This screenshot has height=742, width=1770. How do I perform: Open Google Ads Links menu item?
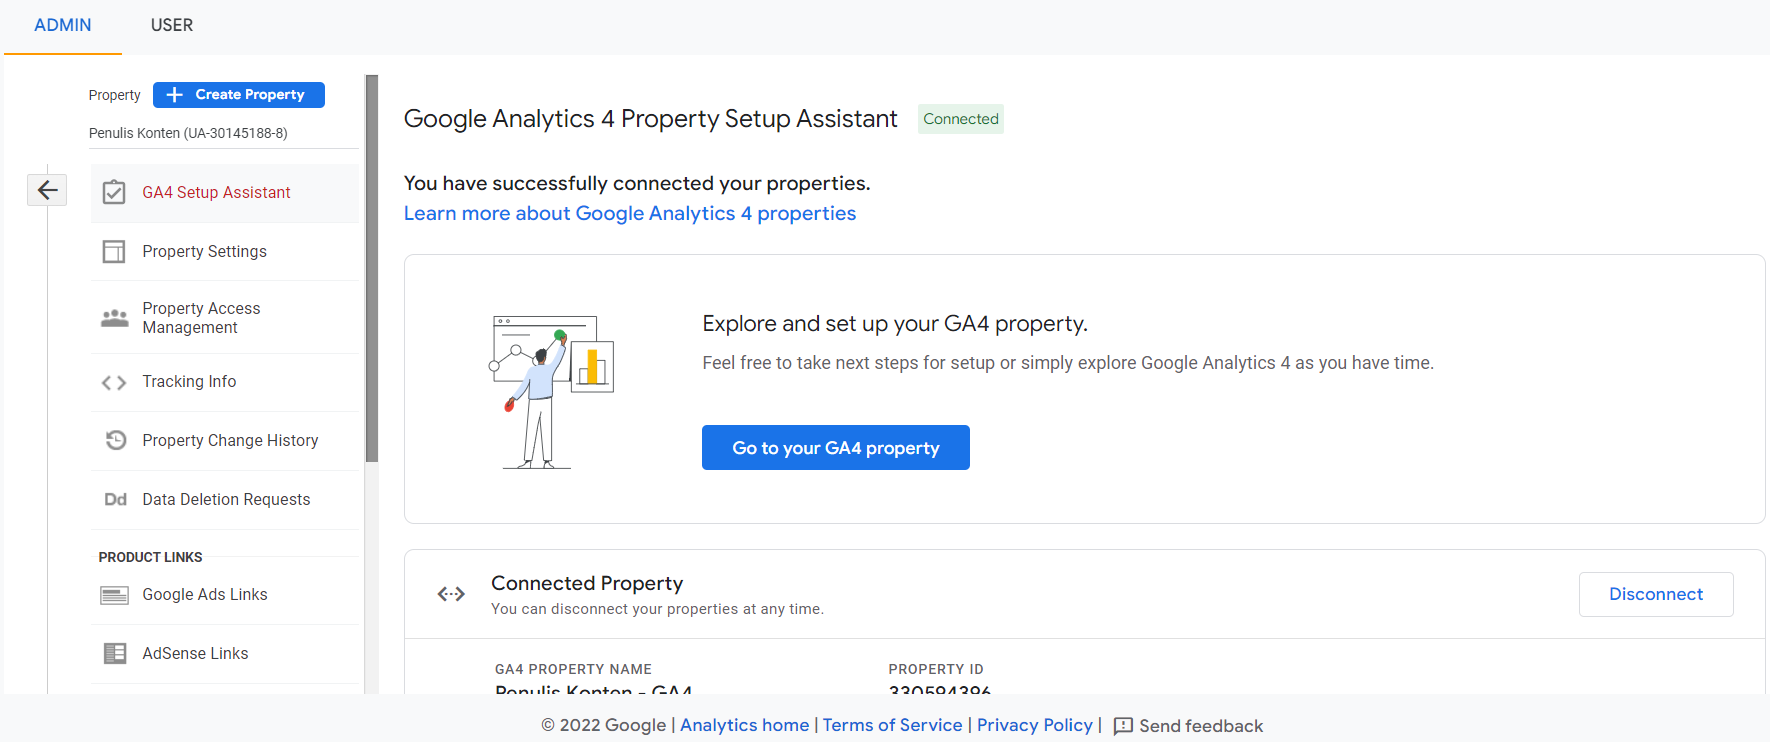pyautogui.click(x=225, y=595)
